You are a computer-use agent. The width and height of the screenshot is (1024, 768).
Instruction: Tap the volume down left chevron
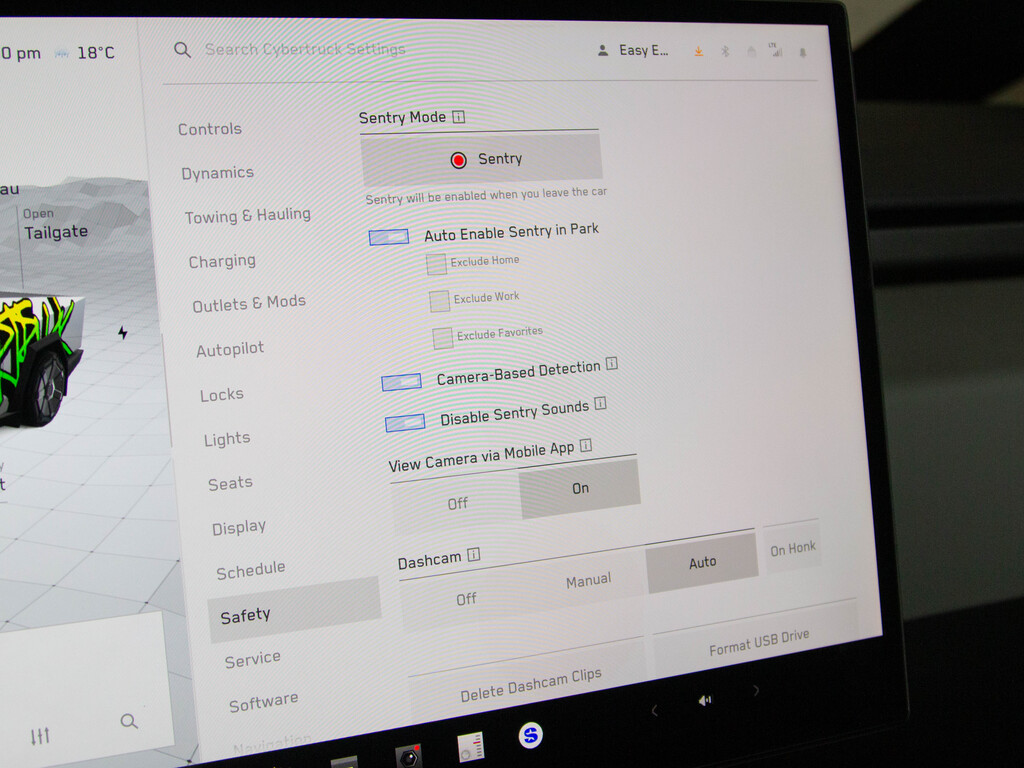click(x=655, y=711)
